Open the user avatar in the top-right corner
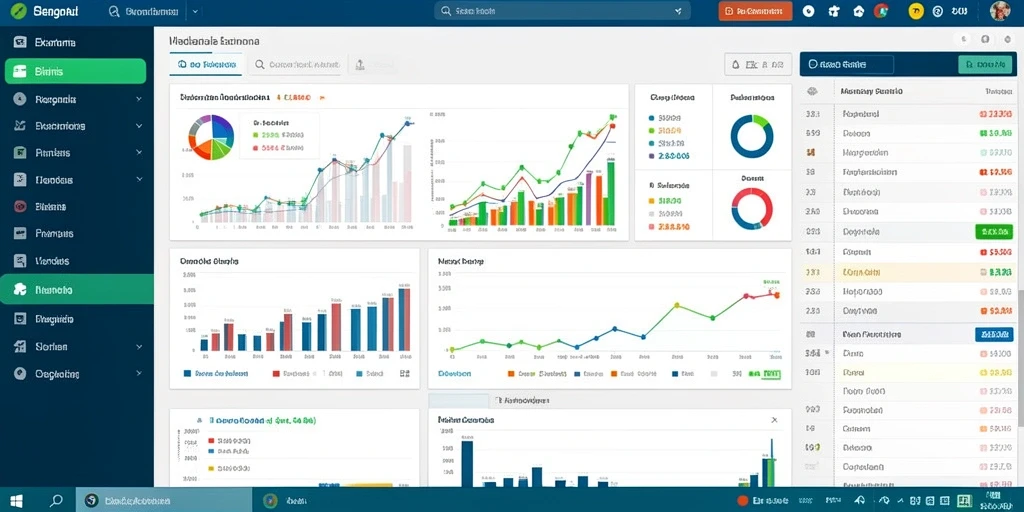This screenshot has height=512, width=1024. [1000, 11]
